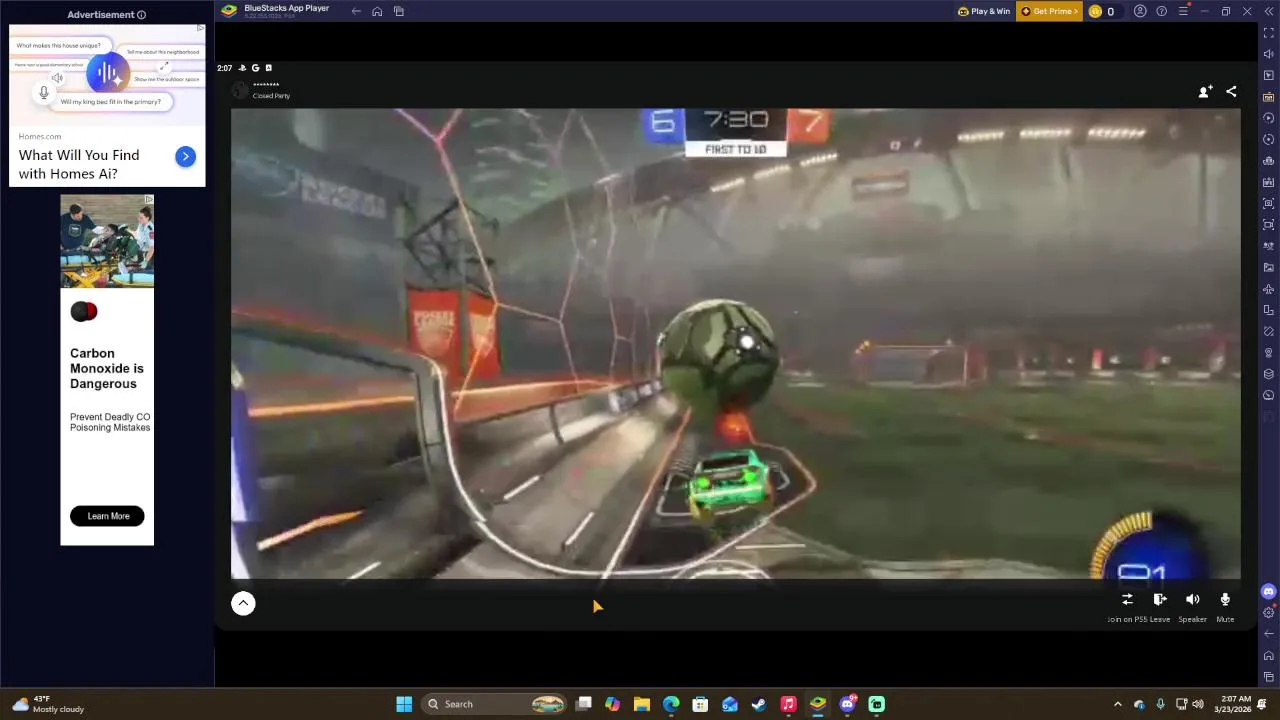Image resolution: width=1280 pixels, height=720 pixels.
Task: Open File Explorer from the taskbar
Action: 642,704
